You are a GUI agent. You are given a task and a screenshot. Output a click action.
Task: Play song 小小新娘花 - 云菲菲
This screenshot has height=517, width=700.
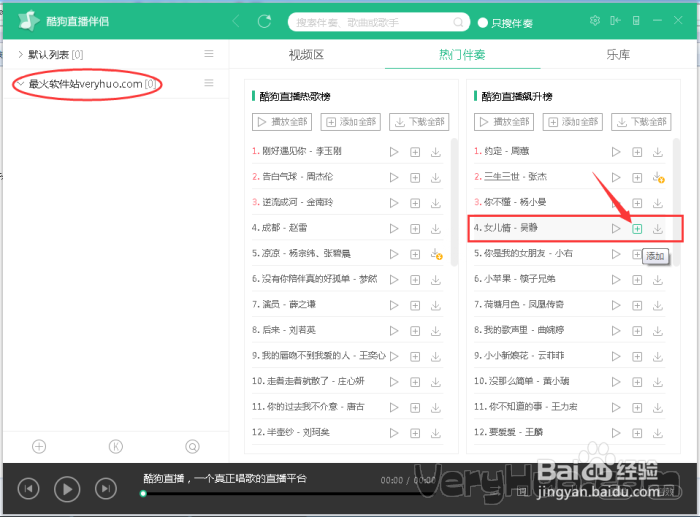coord(616,356)
